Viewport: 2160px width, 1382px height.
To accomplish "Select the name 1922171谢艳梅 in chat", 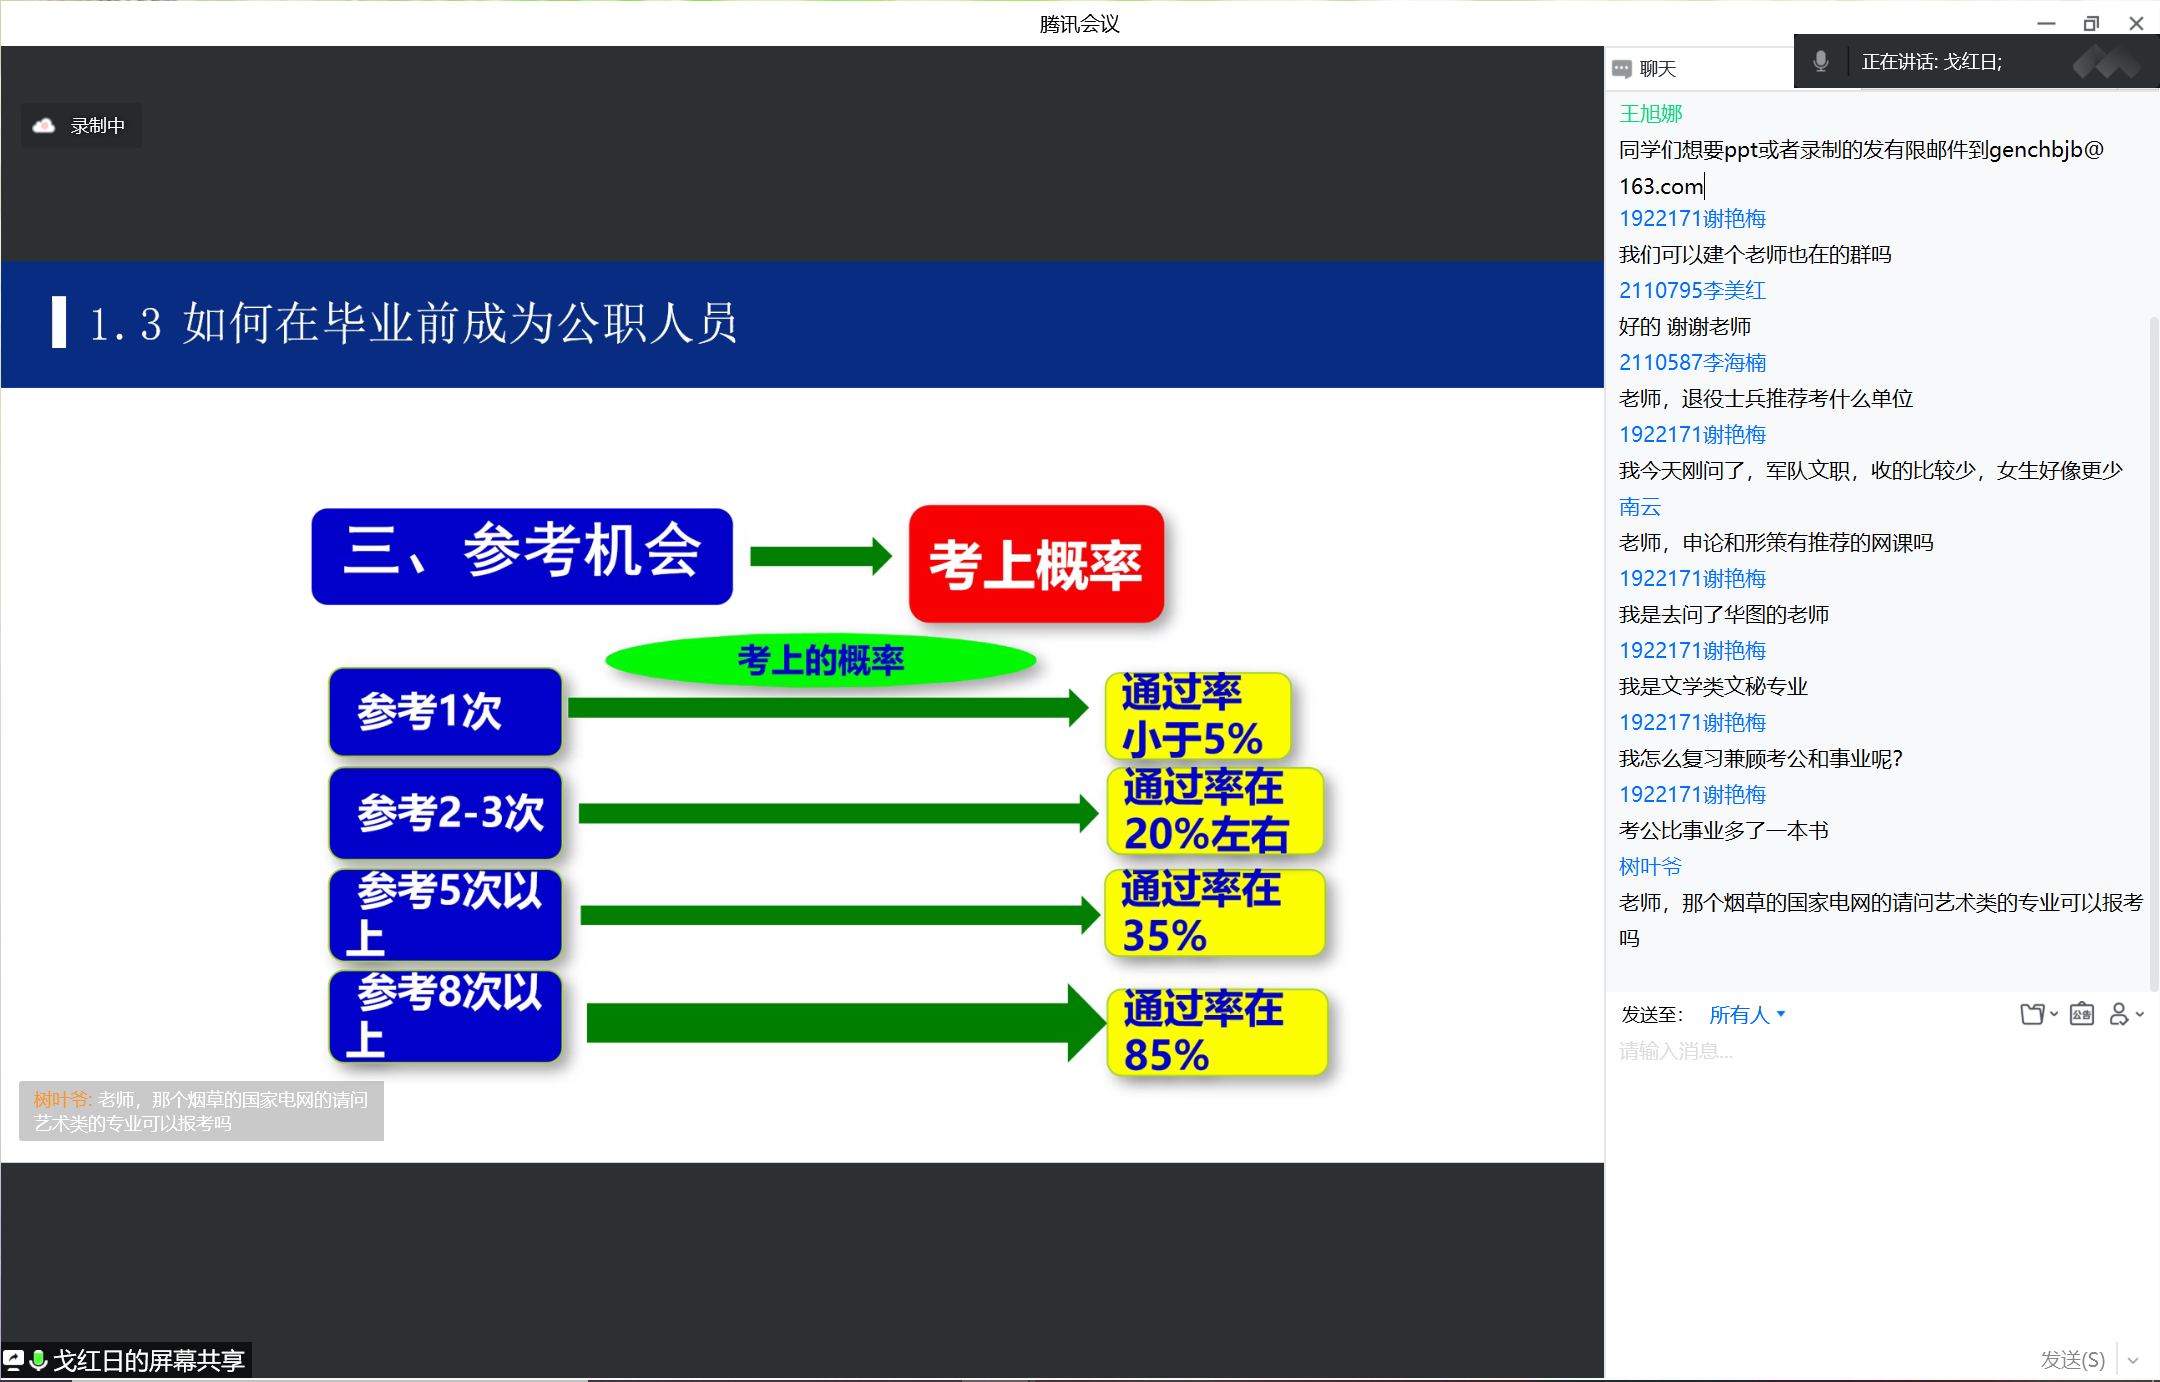I will tap(1692, 218).
